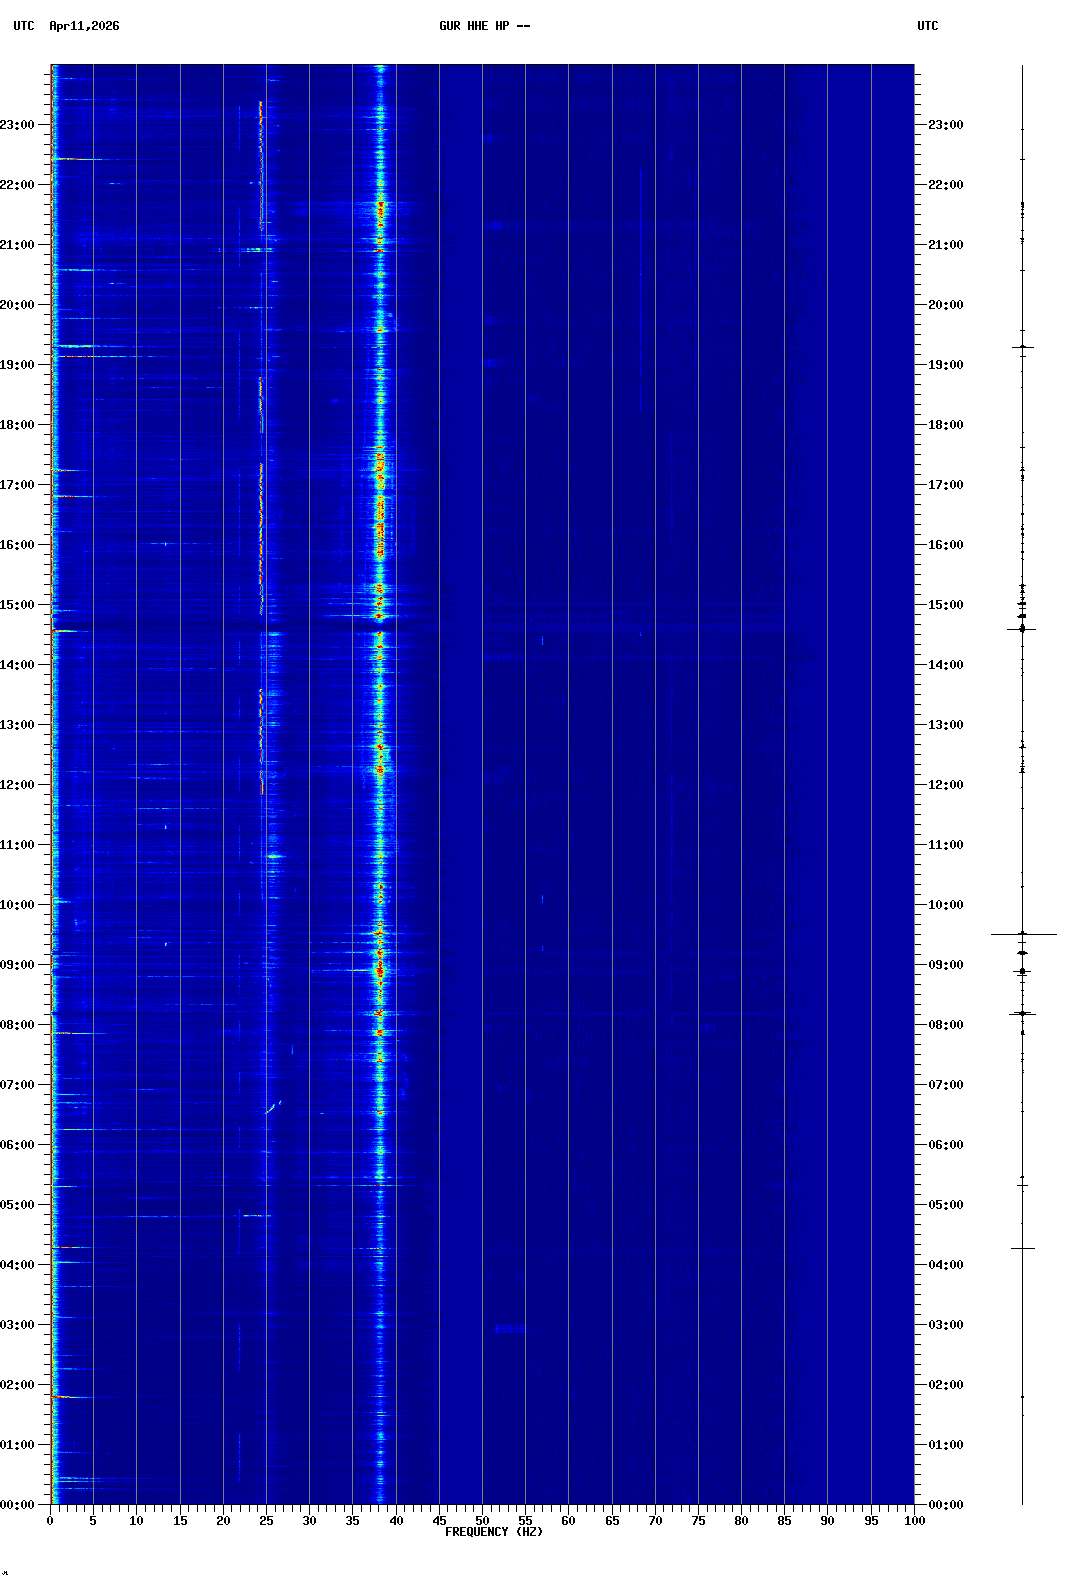Select the 23:00 mark on left time axis
This screenshot has width=1066, height=1584.
tap(18, 125)
